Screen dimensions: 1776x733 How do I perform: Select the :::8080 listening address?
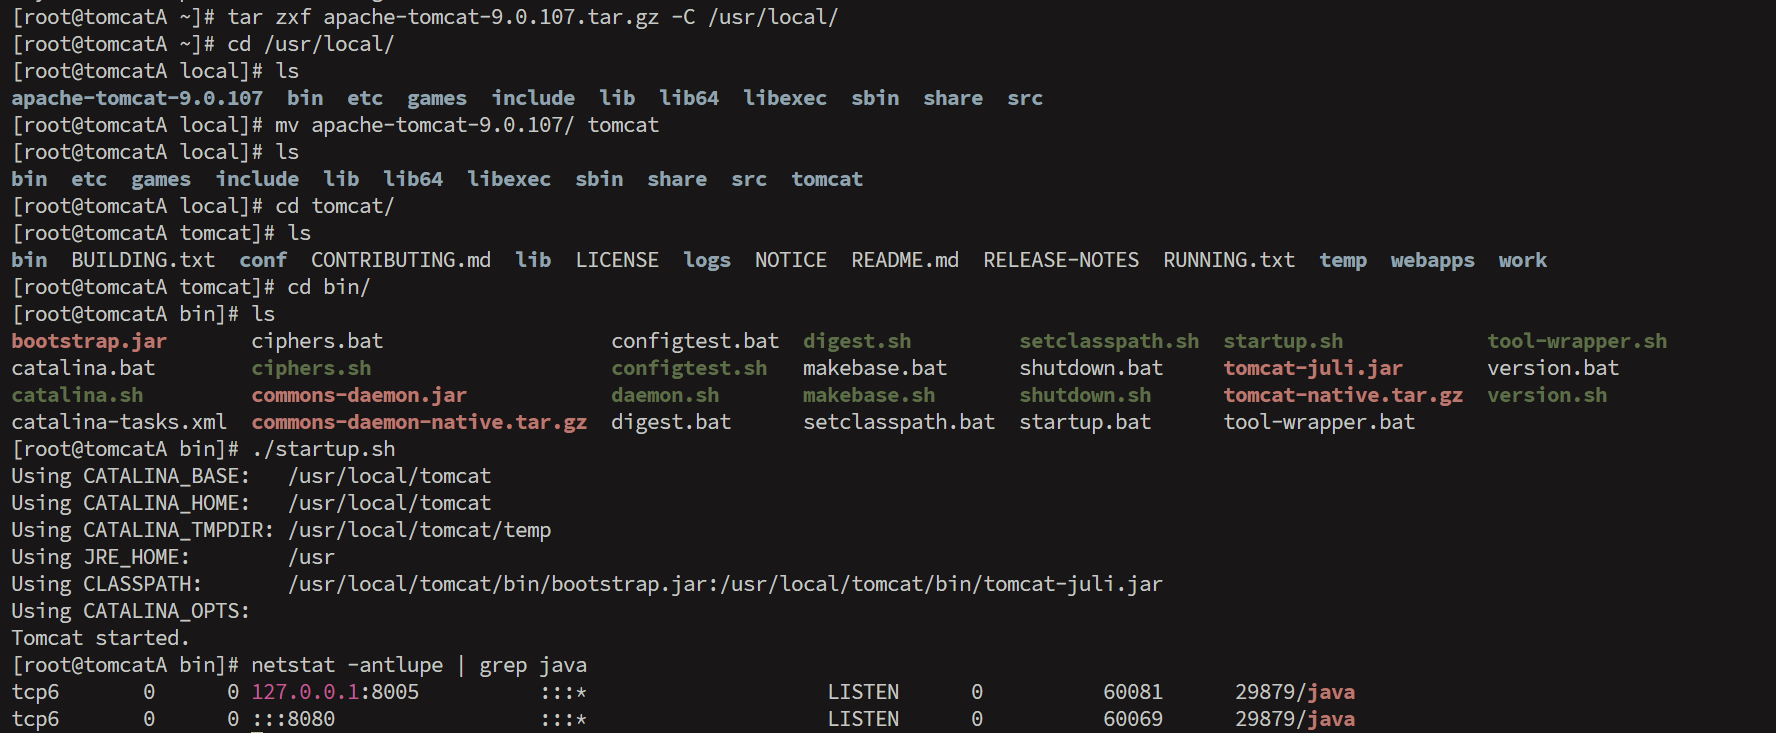[293, 719]
